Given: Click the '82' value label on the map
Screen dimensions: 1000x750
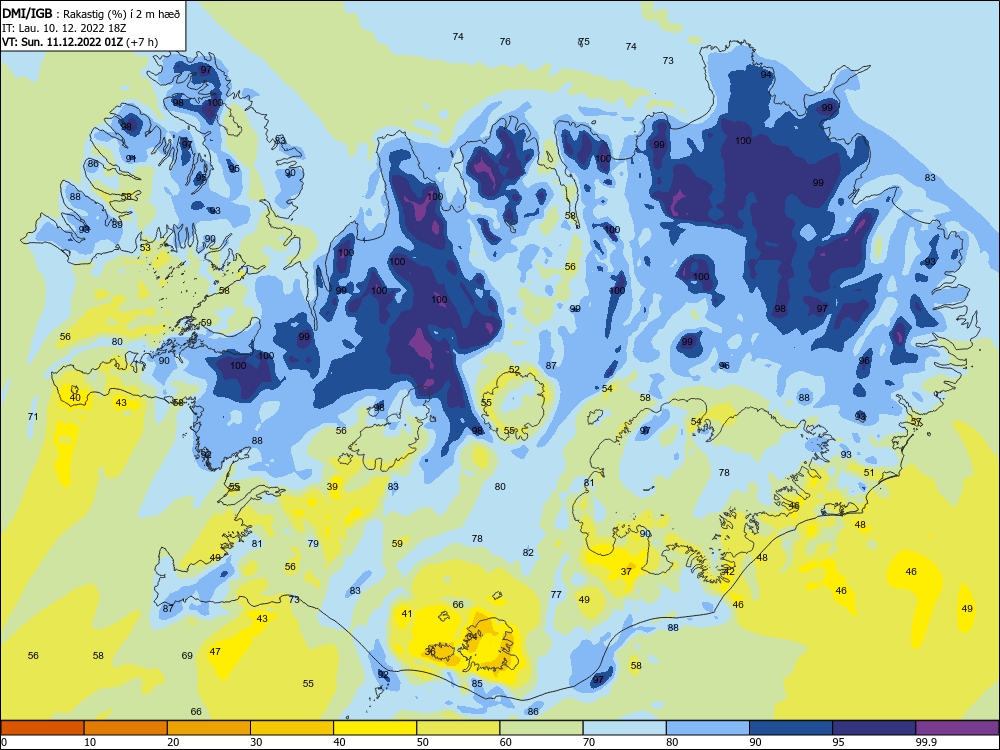Looking at the screenshot, I should coord(528,552).
